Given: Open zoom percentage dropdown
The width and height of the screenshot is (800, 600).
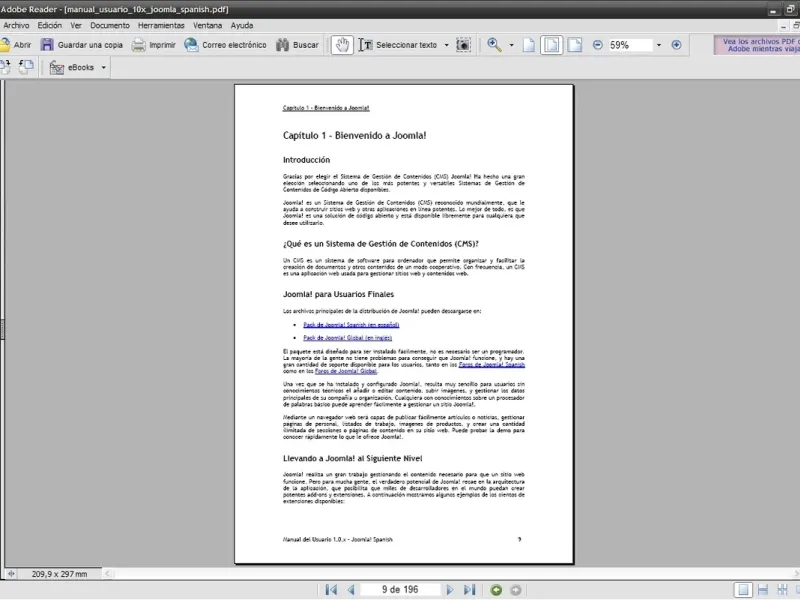Looking at the screenshot, I should (x=659, y=45).
